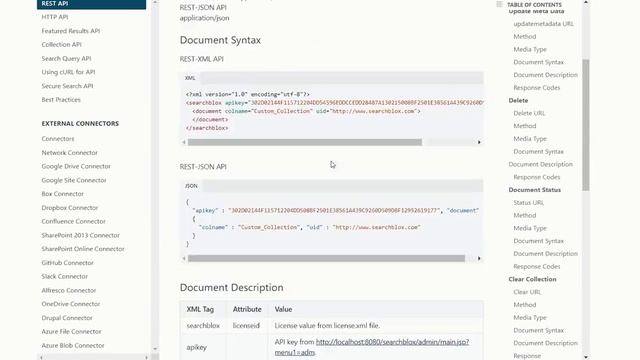Open the HTTP API page

tap(55, 17)
